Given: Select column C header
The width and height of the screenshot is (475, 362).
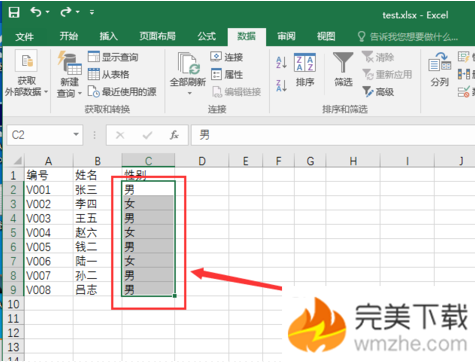Looking at the screenshot, I should tap(148, 161).
